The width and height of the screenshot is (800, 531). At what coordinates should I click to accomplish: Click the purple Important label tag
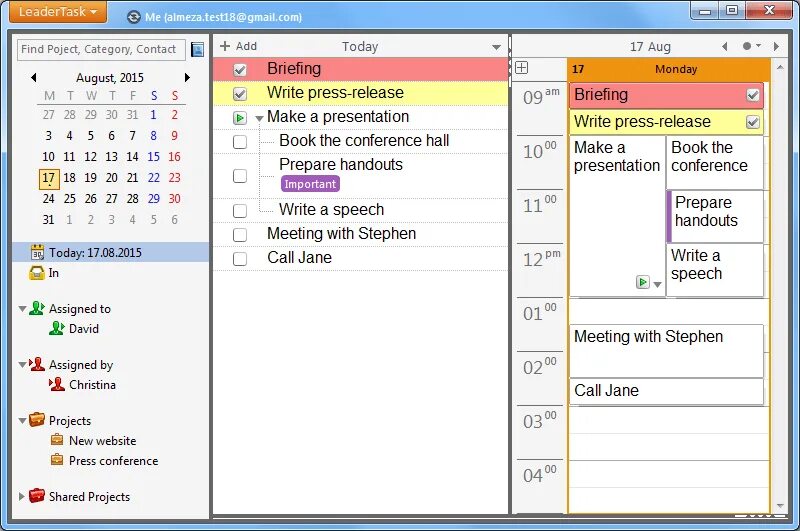[x=310, y=184]
